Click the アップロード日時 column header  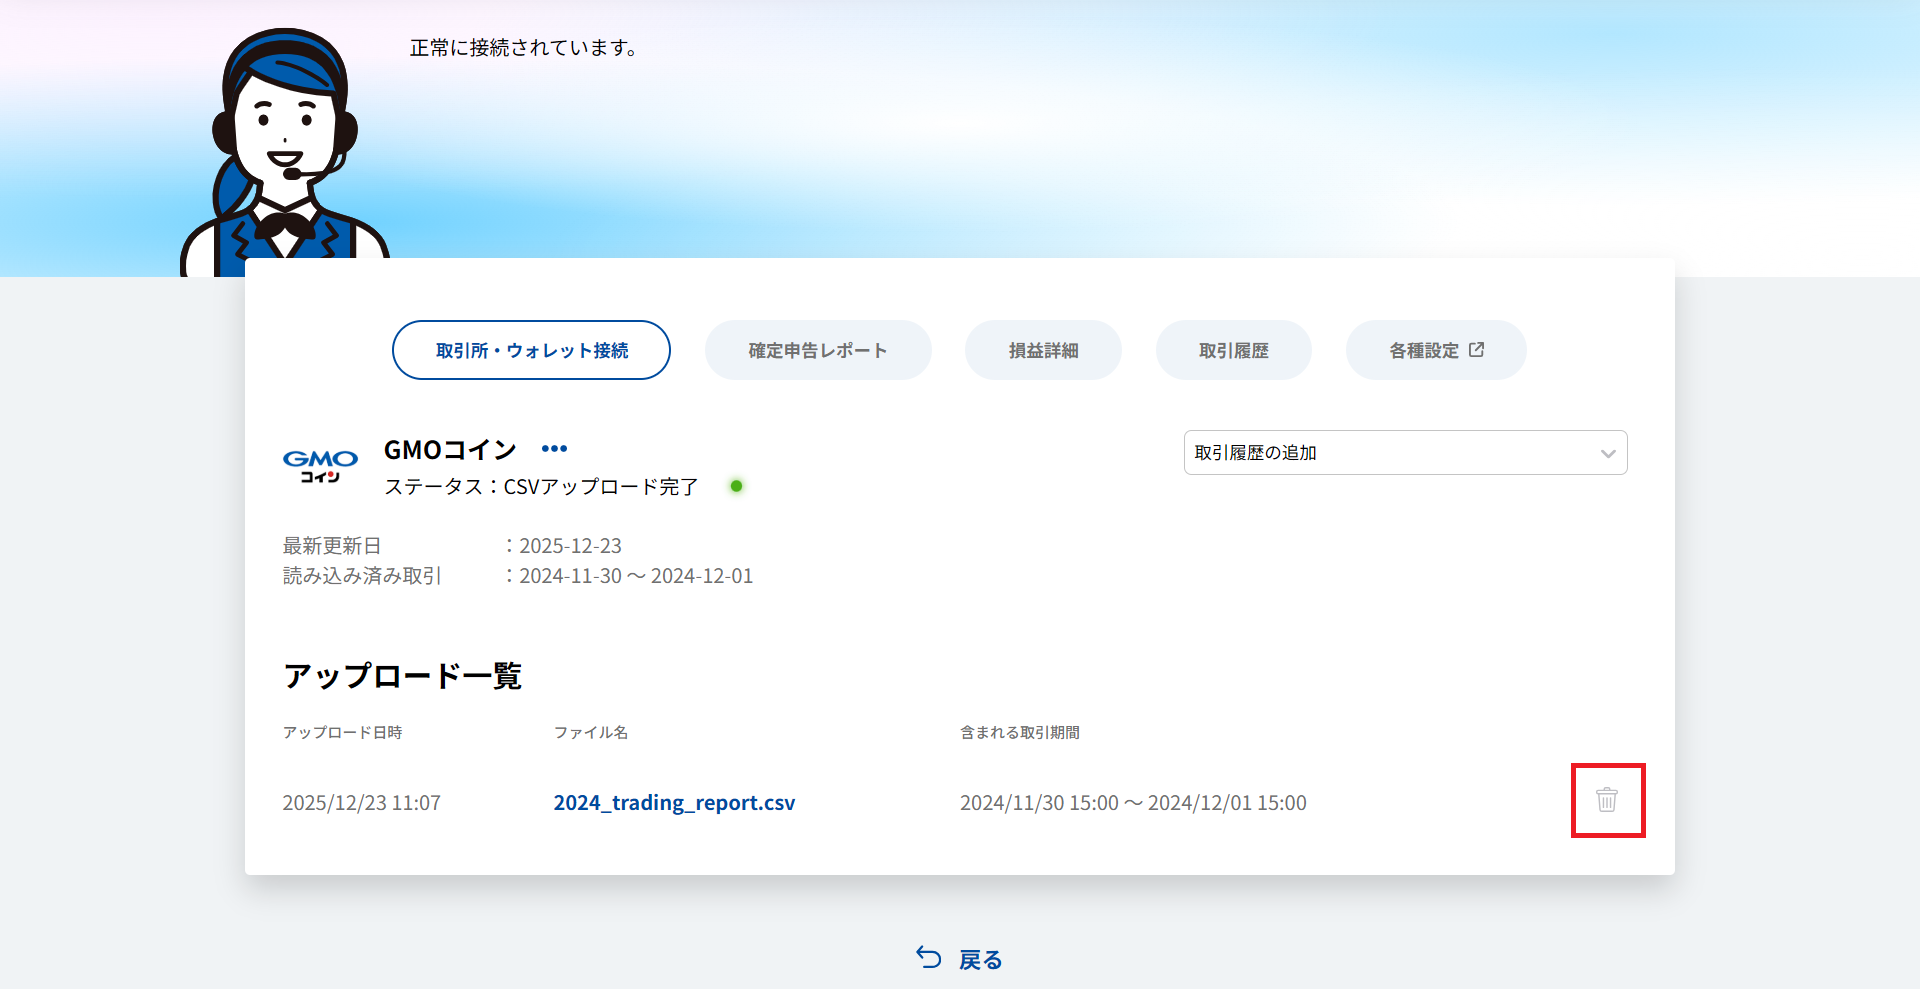coord(342,733)
